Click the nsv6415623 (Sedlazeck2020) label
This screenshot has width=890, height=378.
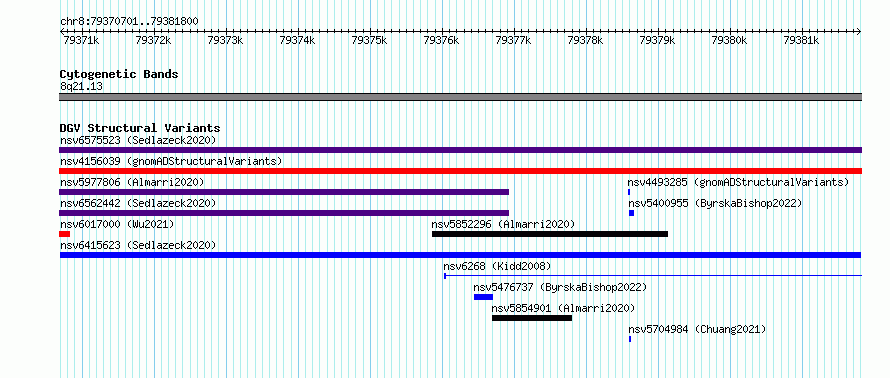138,245
